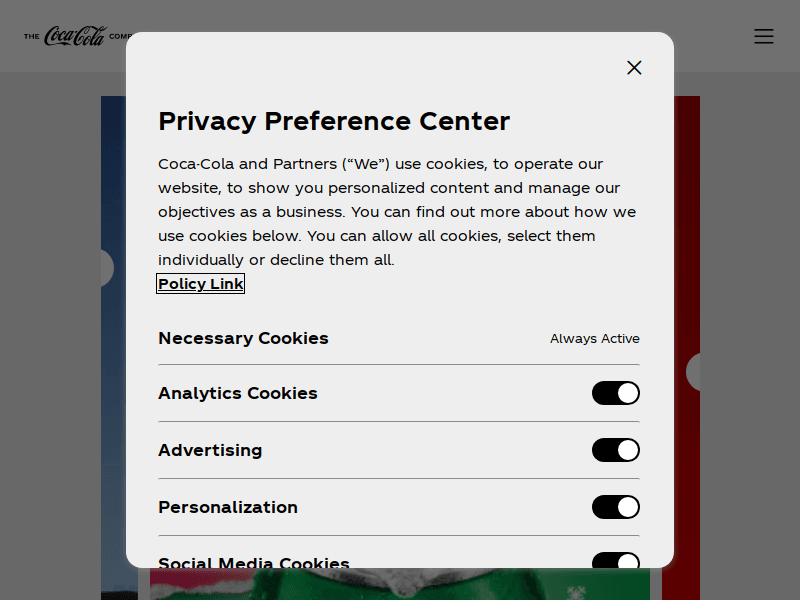The image size is (800, 600).
Task: Toggle the Personalization cookies switch
Action: pos(615,507)
